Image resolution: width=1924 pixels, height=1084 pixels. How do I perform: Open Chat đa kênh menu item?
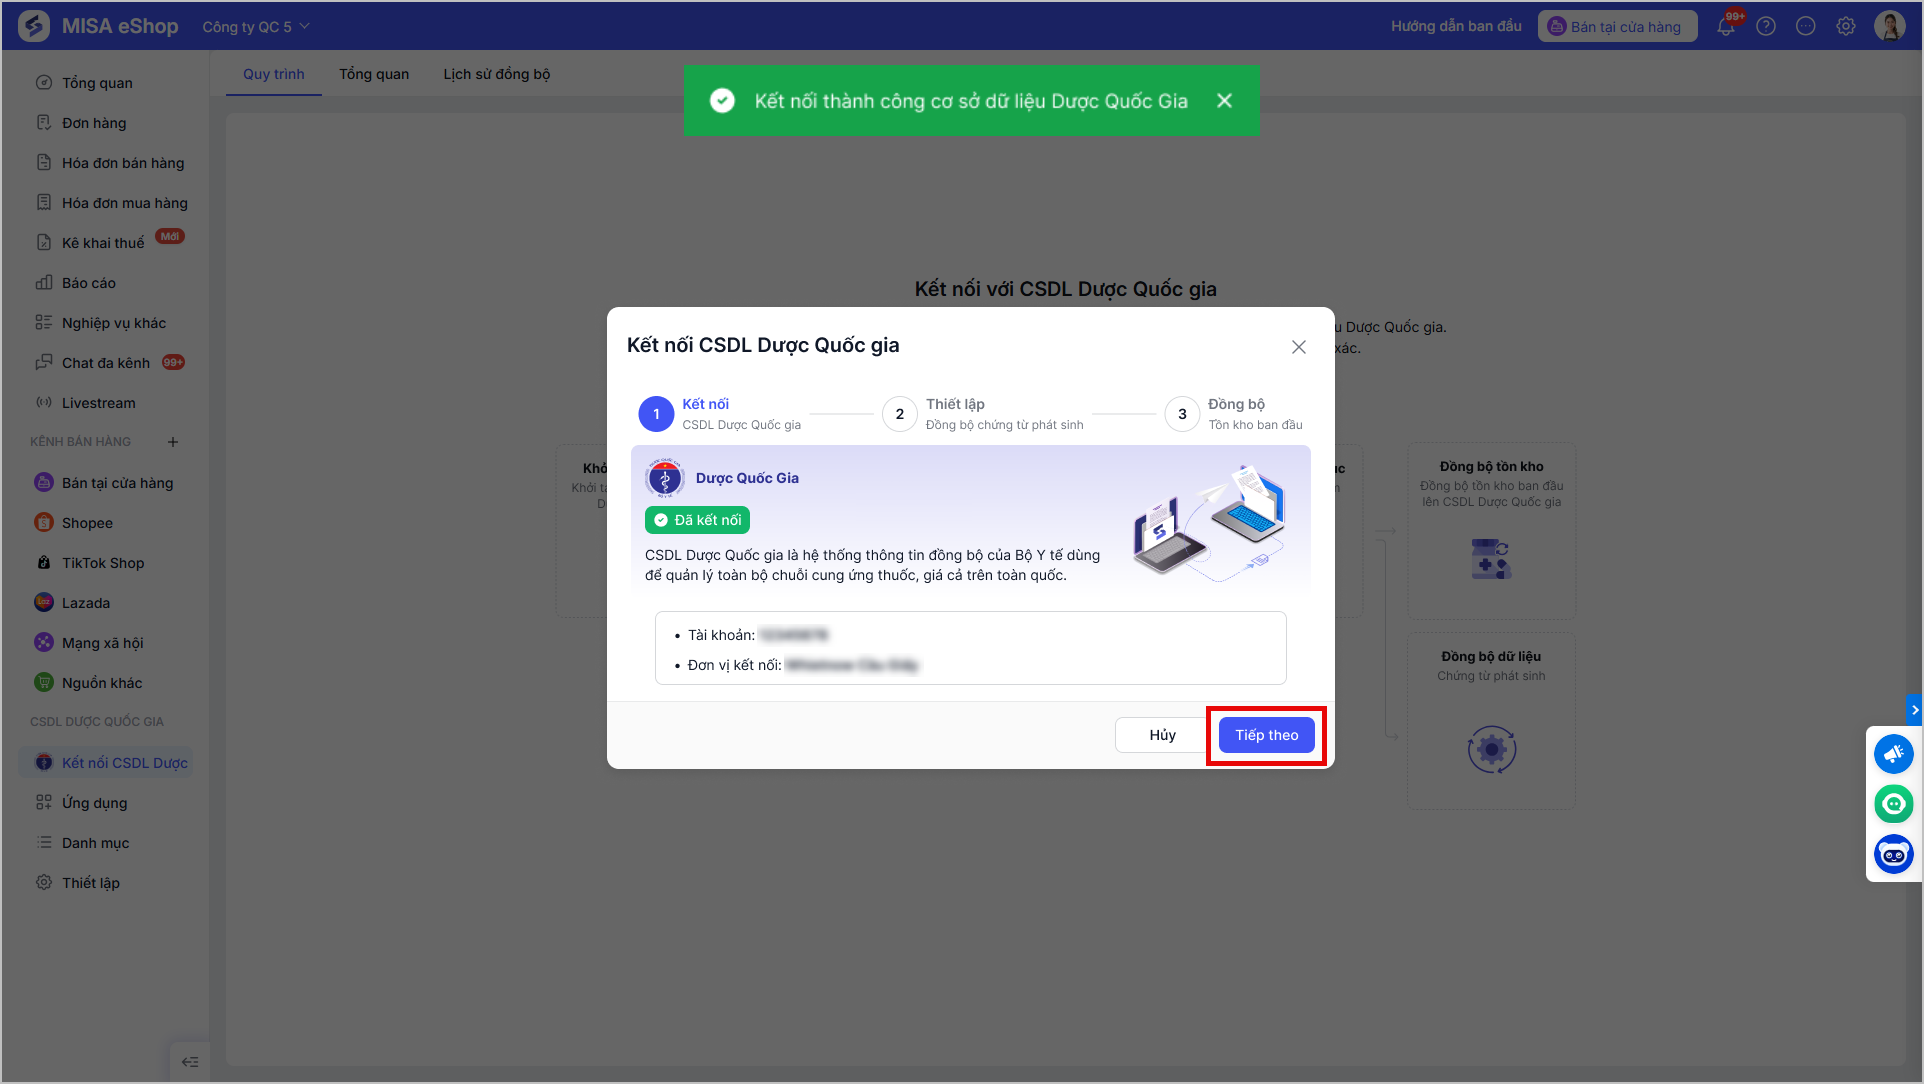point(106,363)
